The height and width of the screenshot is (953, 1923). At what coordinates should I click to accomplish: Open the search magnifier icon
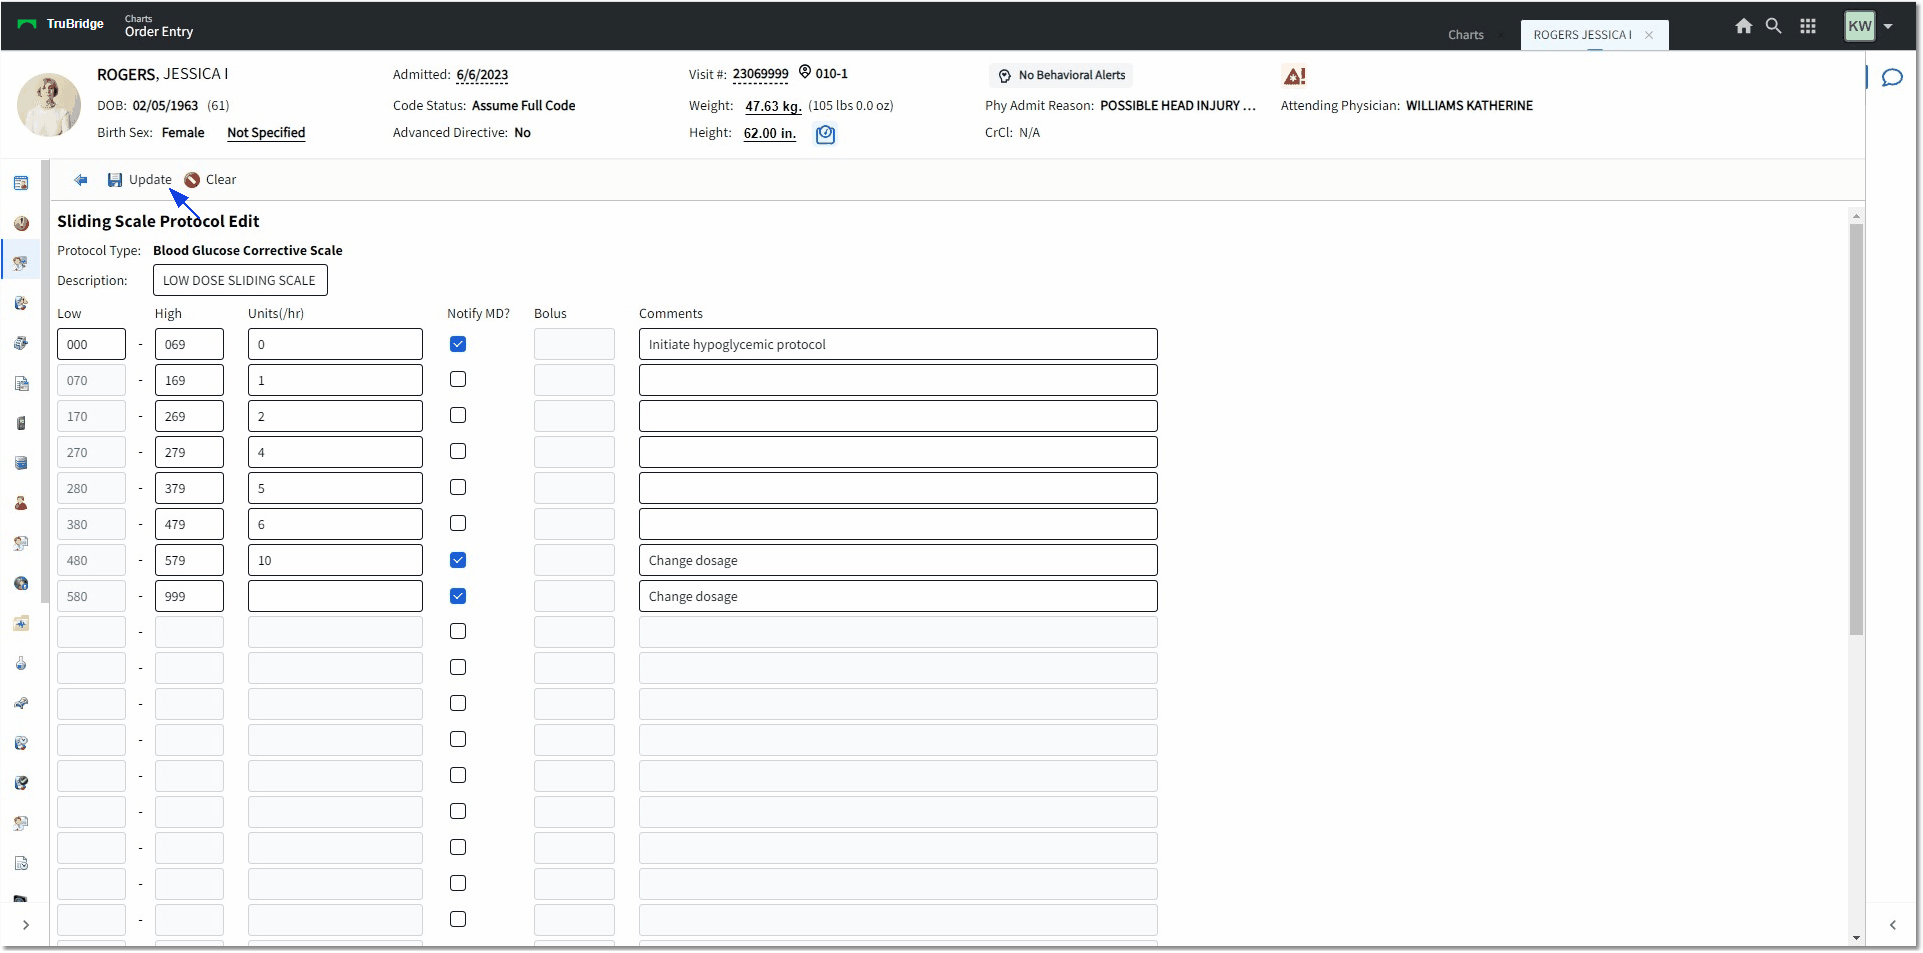[x=1773, y=26]
